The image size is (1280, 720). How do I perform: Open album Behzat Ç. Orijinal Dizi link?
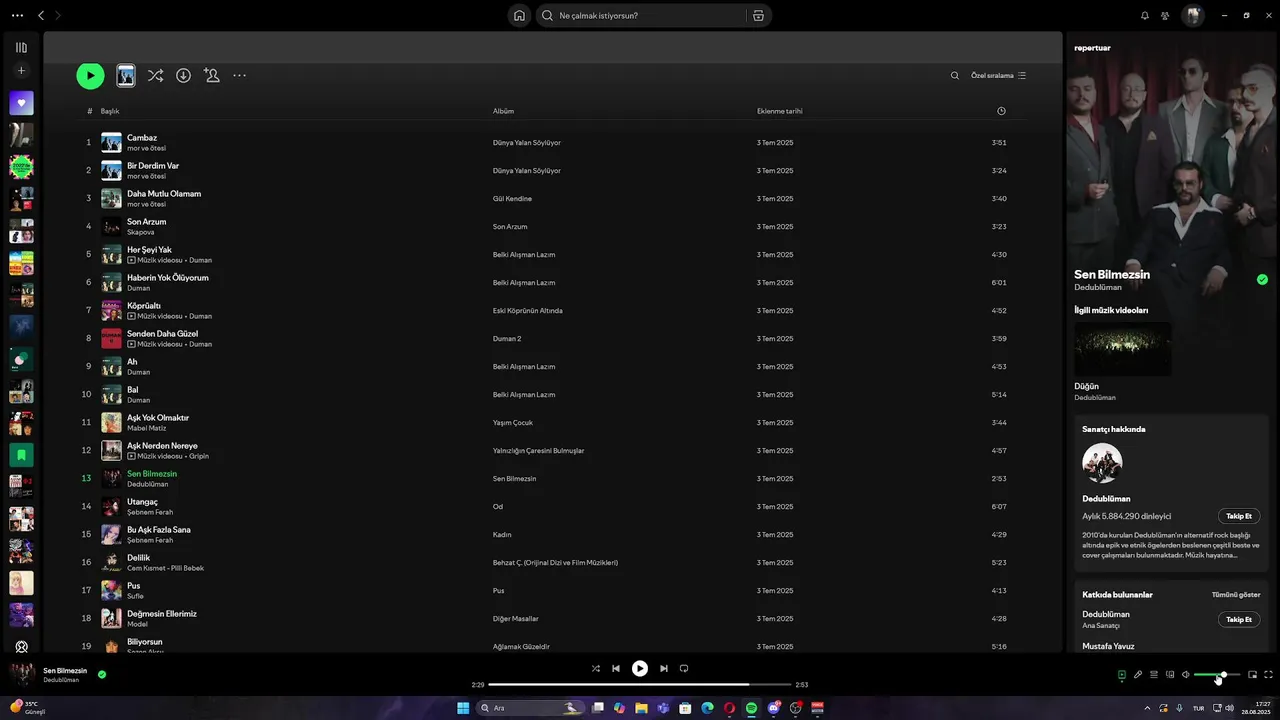click(555, 563)
